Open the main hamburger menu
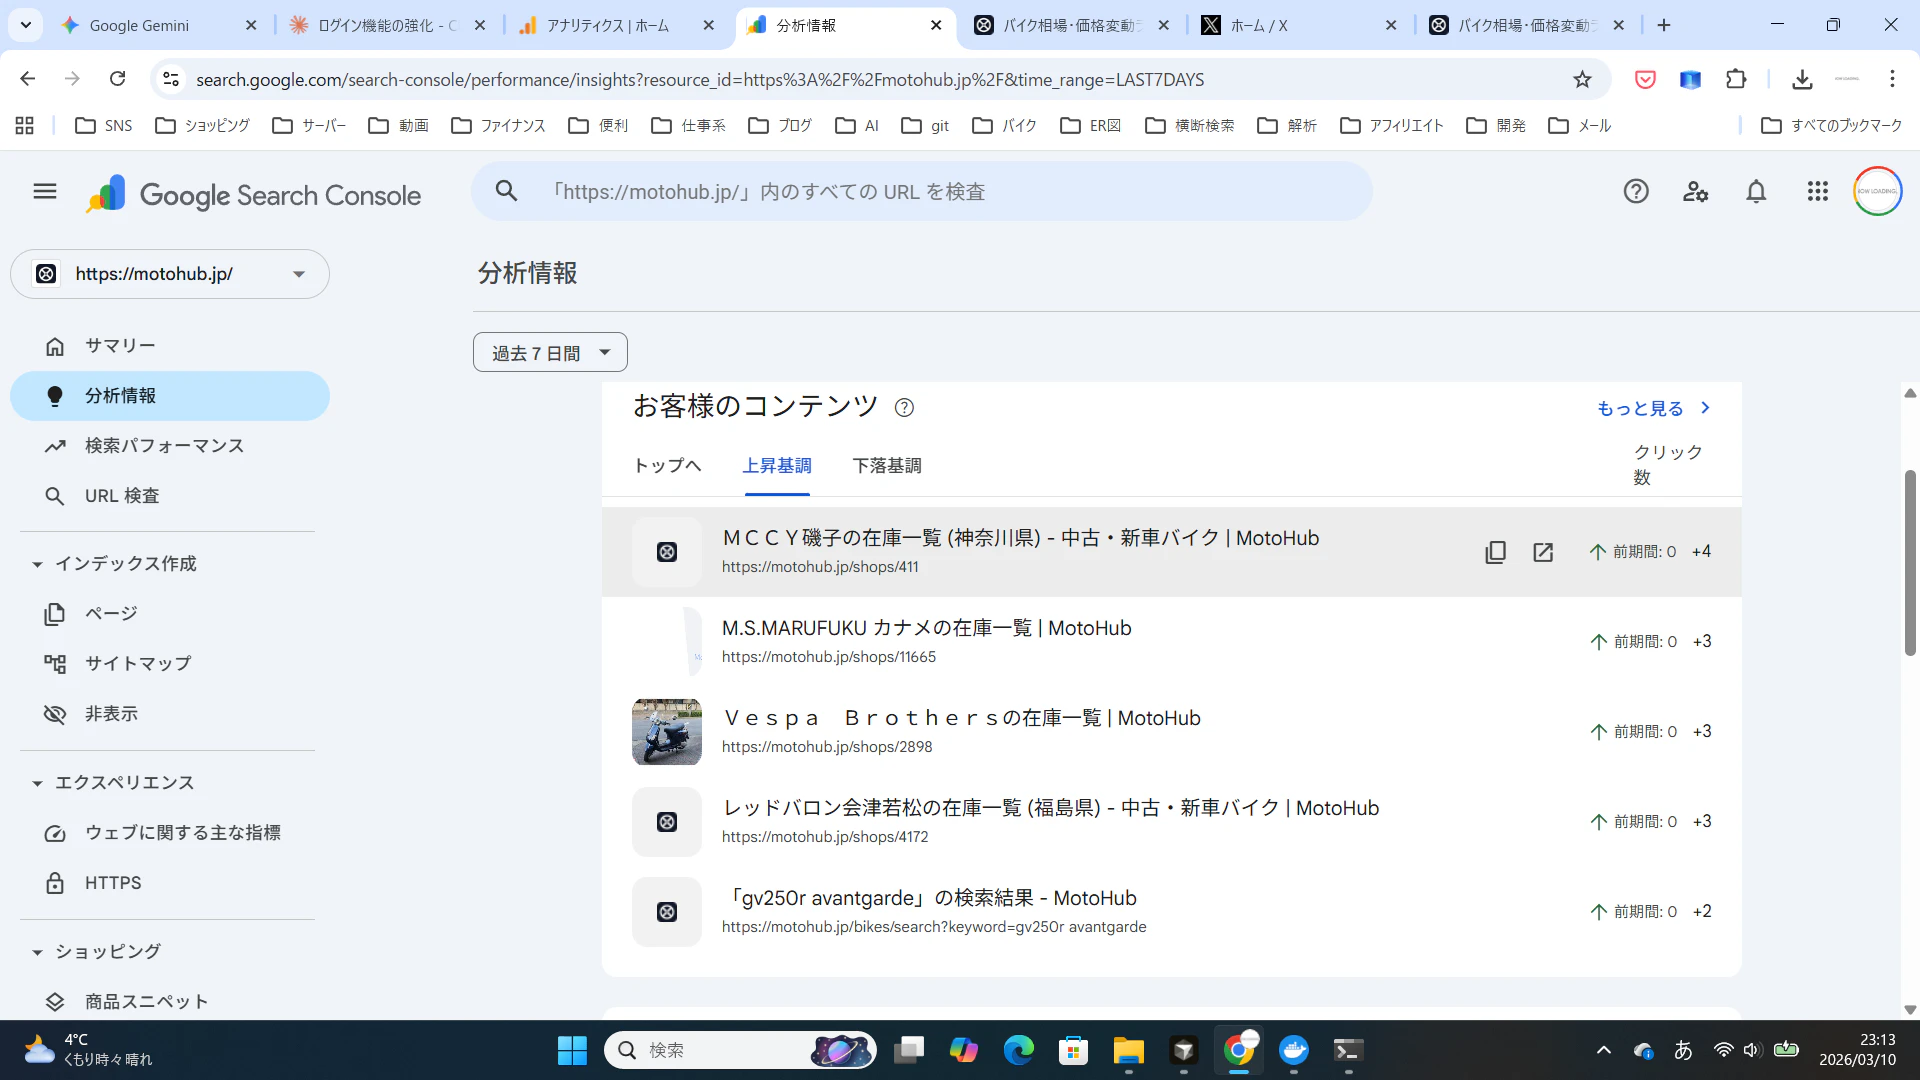This screenshot has height=1080, width=1920. [45, 191]
